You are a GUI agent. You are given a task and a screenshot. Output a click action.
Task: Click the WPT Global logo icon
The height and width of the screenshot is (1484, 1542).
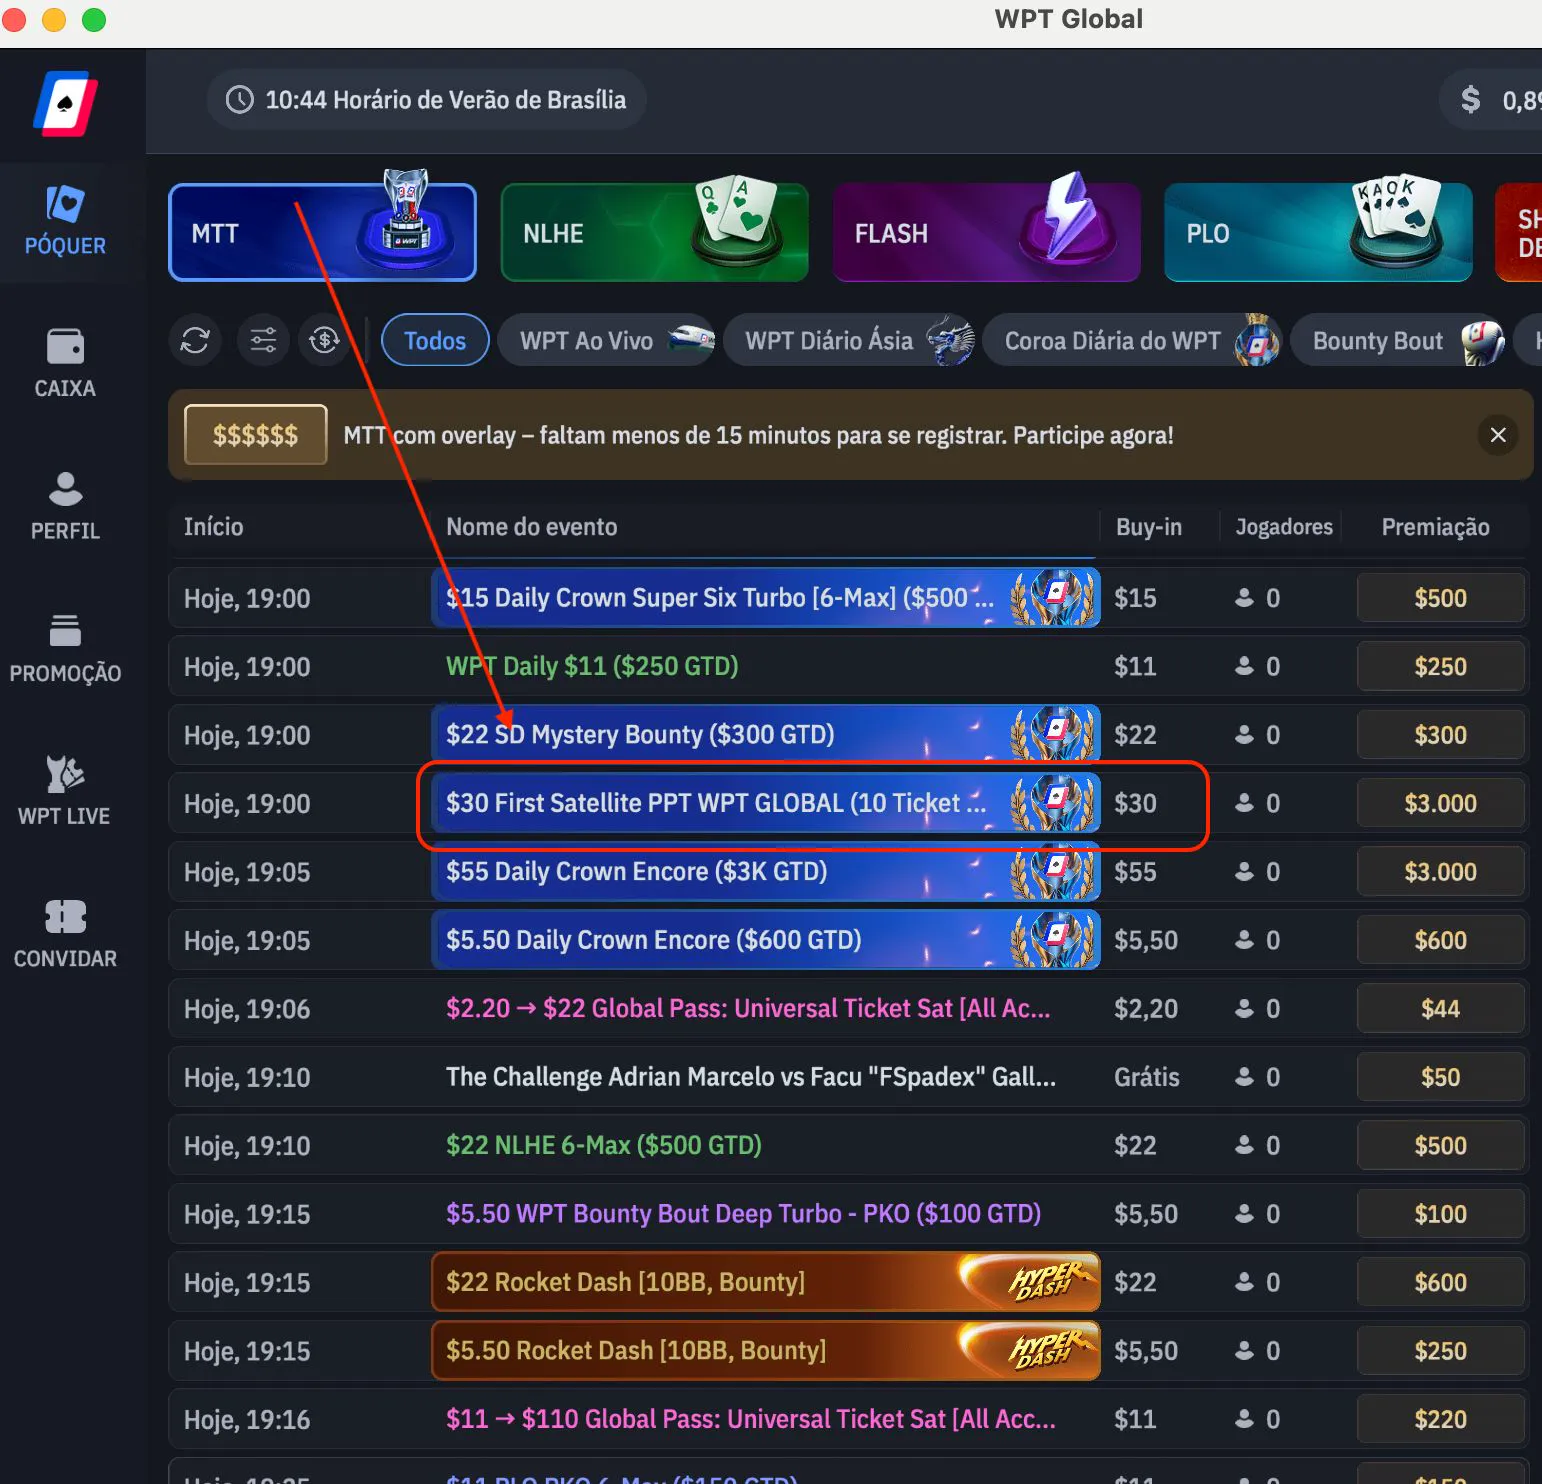66,103
